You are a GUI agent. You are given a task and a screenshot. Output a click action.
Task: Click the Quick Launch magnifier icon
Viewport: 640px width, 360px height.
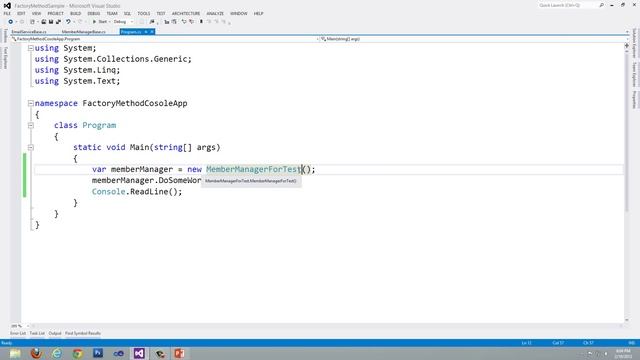[602, 5]
